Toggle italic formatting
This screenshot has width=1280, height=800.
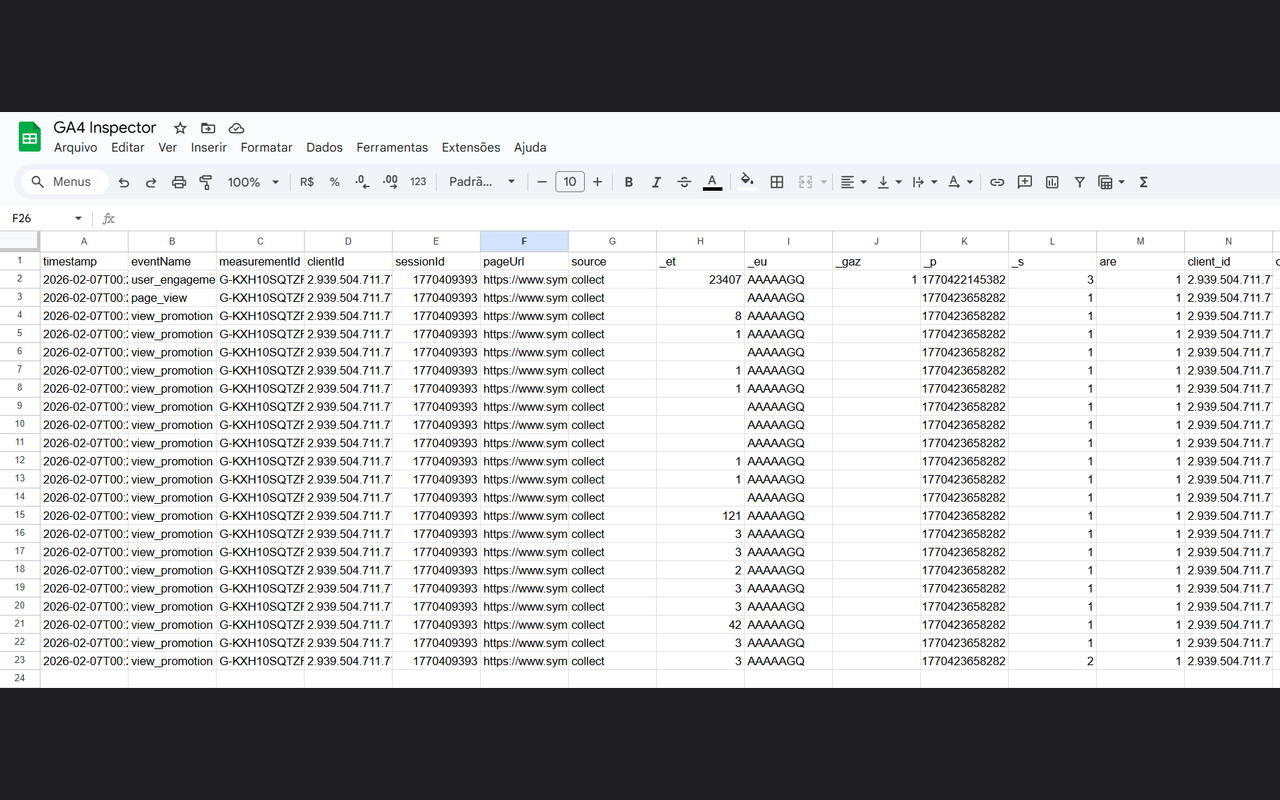[656, 182]
